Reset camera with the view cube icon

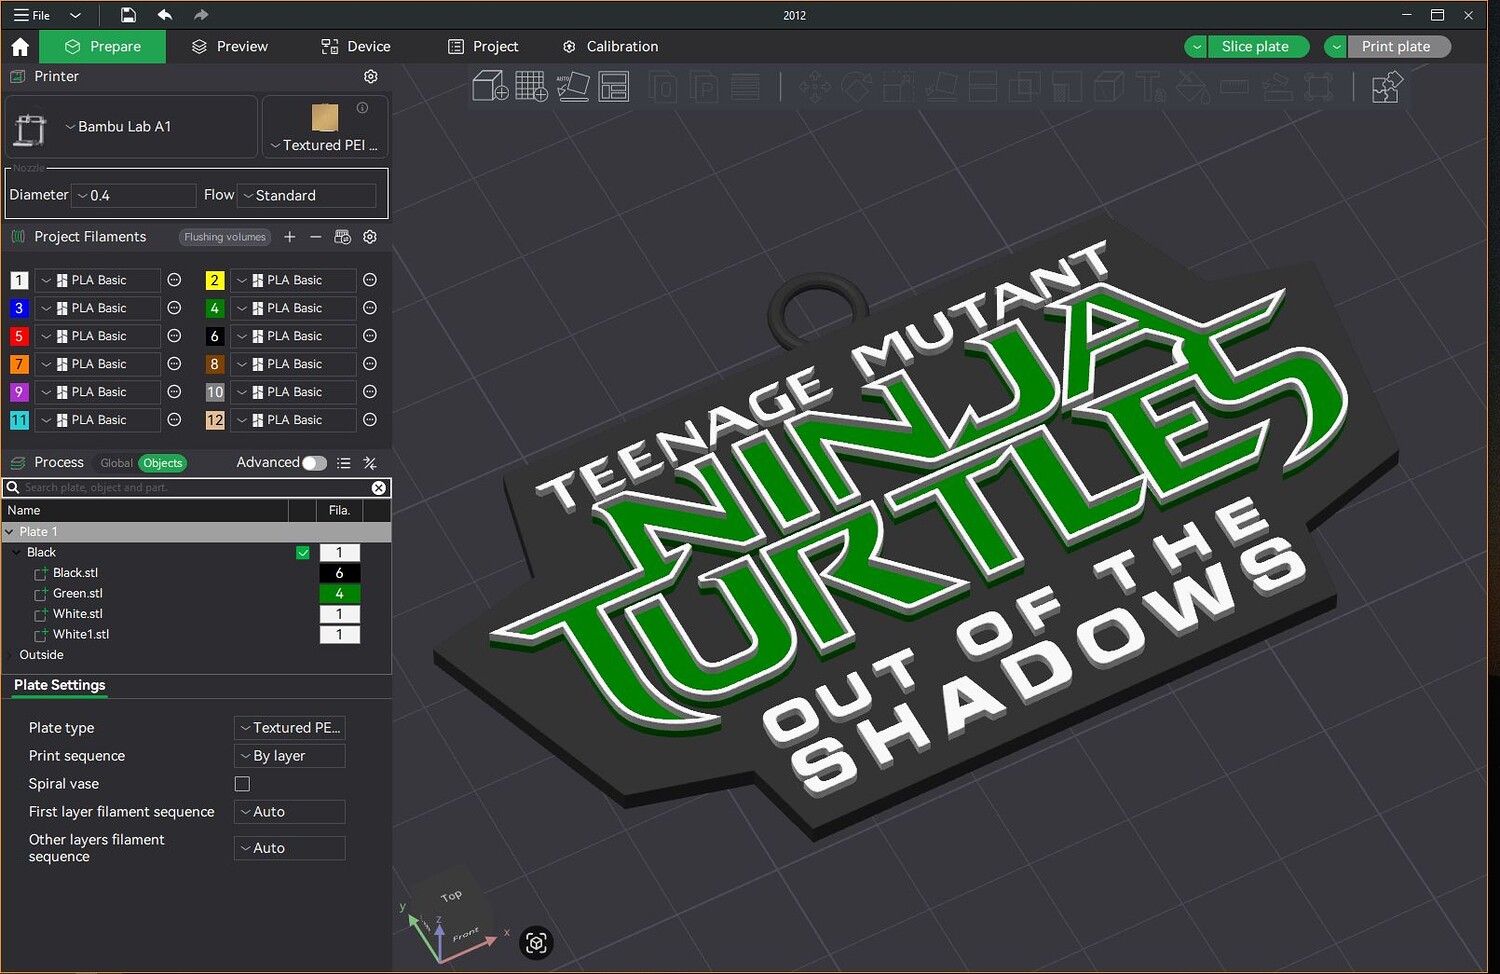536,943
